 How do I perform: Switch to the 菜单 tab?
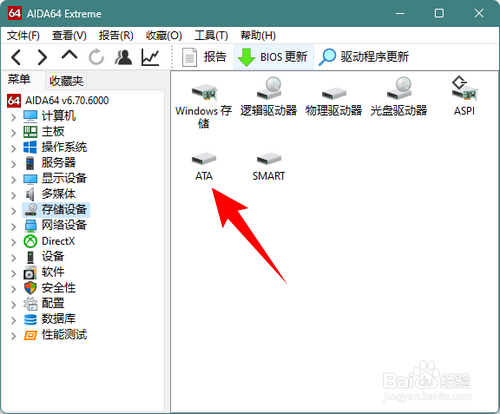click(x=19, y=79)
